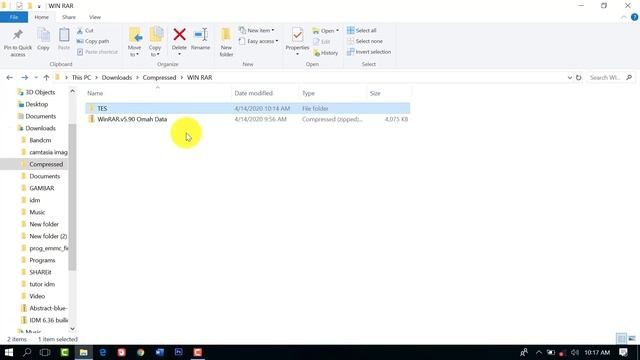Switch to the Details view layout button
640x360 pixels.
(x=621, y=339)
